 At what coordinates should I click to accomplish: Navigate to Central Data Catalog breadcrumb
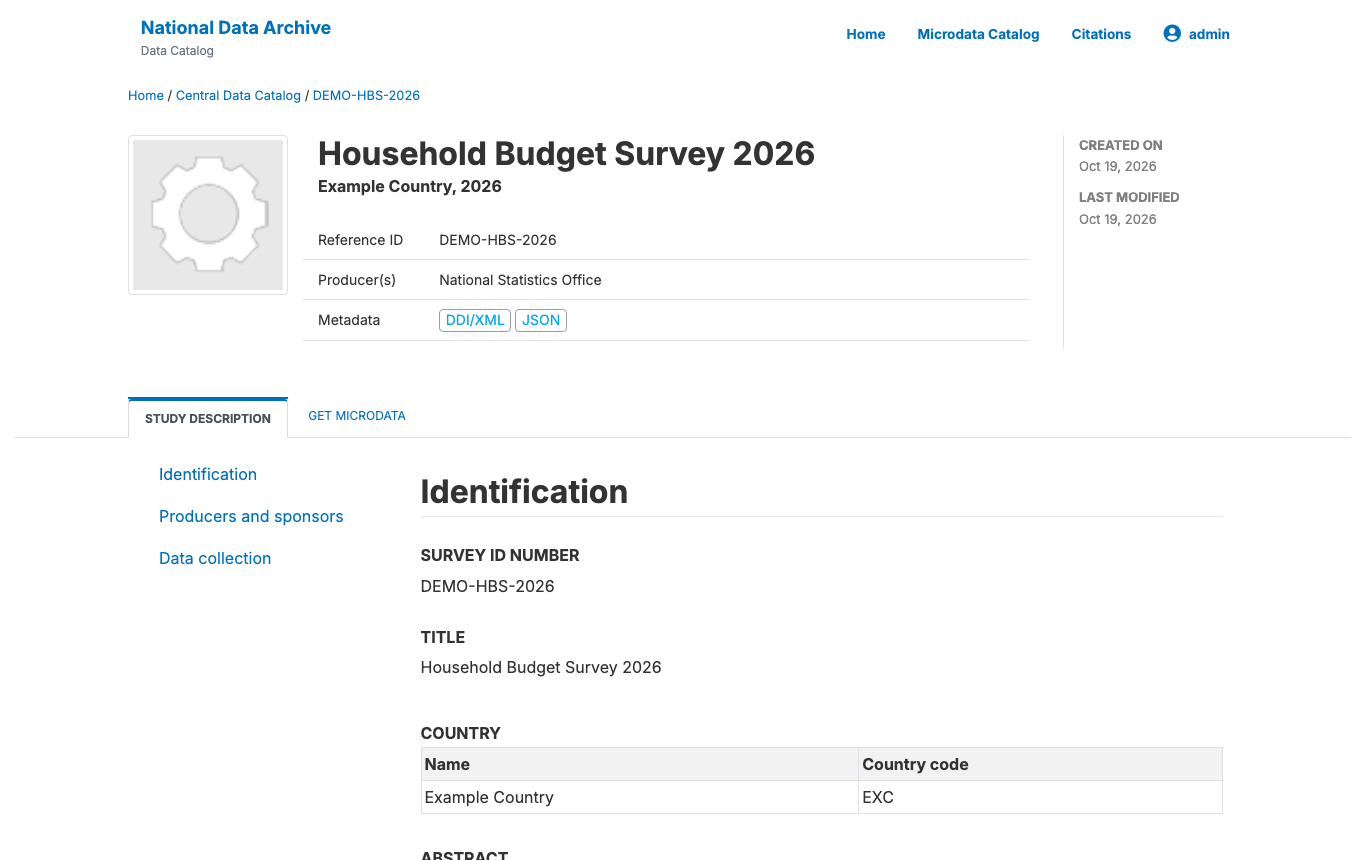tap(238, 96)
